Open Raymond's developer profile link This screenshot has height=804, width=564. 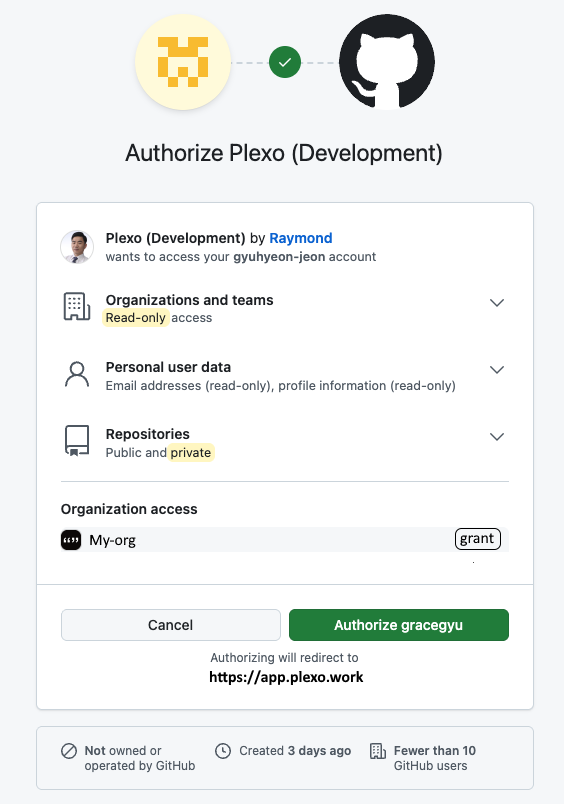[300, 238]
